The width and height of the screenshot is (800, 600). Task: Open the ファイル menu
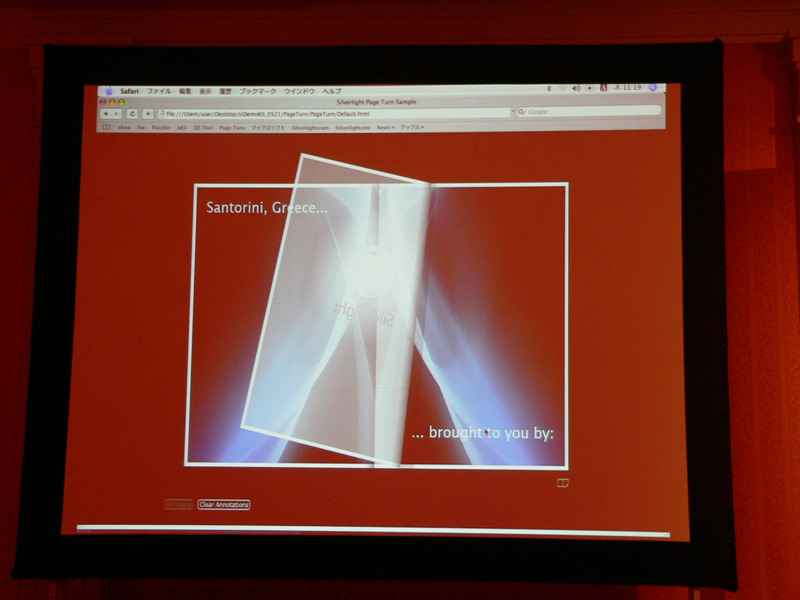[x=159, y=91]
